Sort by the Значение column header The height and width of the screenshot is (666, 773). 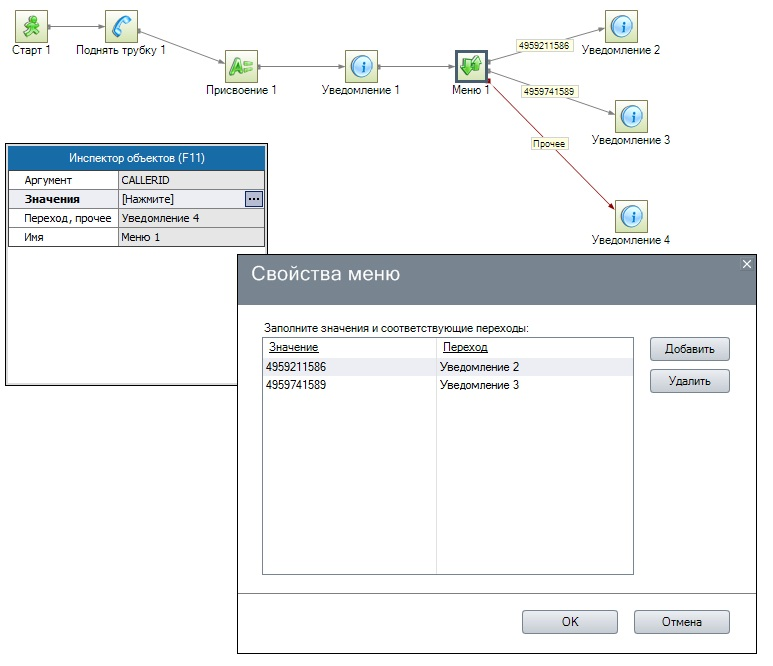point(294,347)
